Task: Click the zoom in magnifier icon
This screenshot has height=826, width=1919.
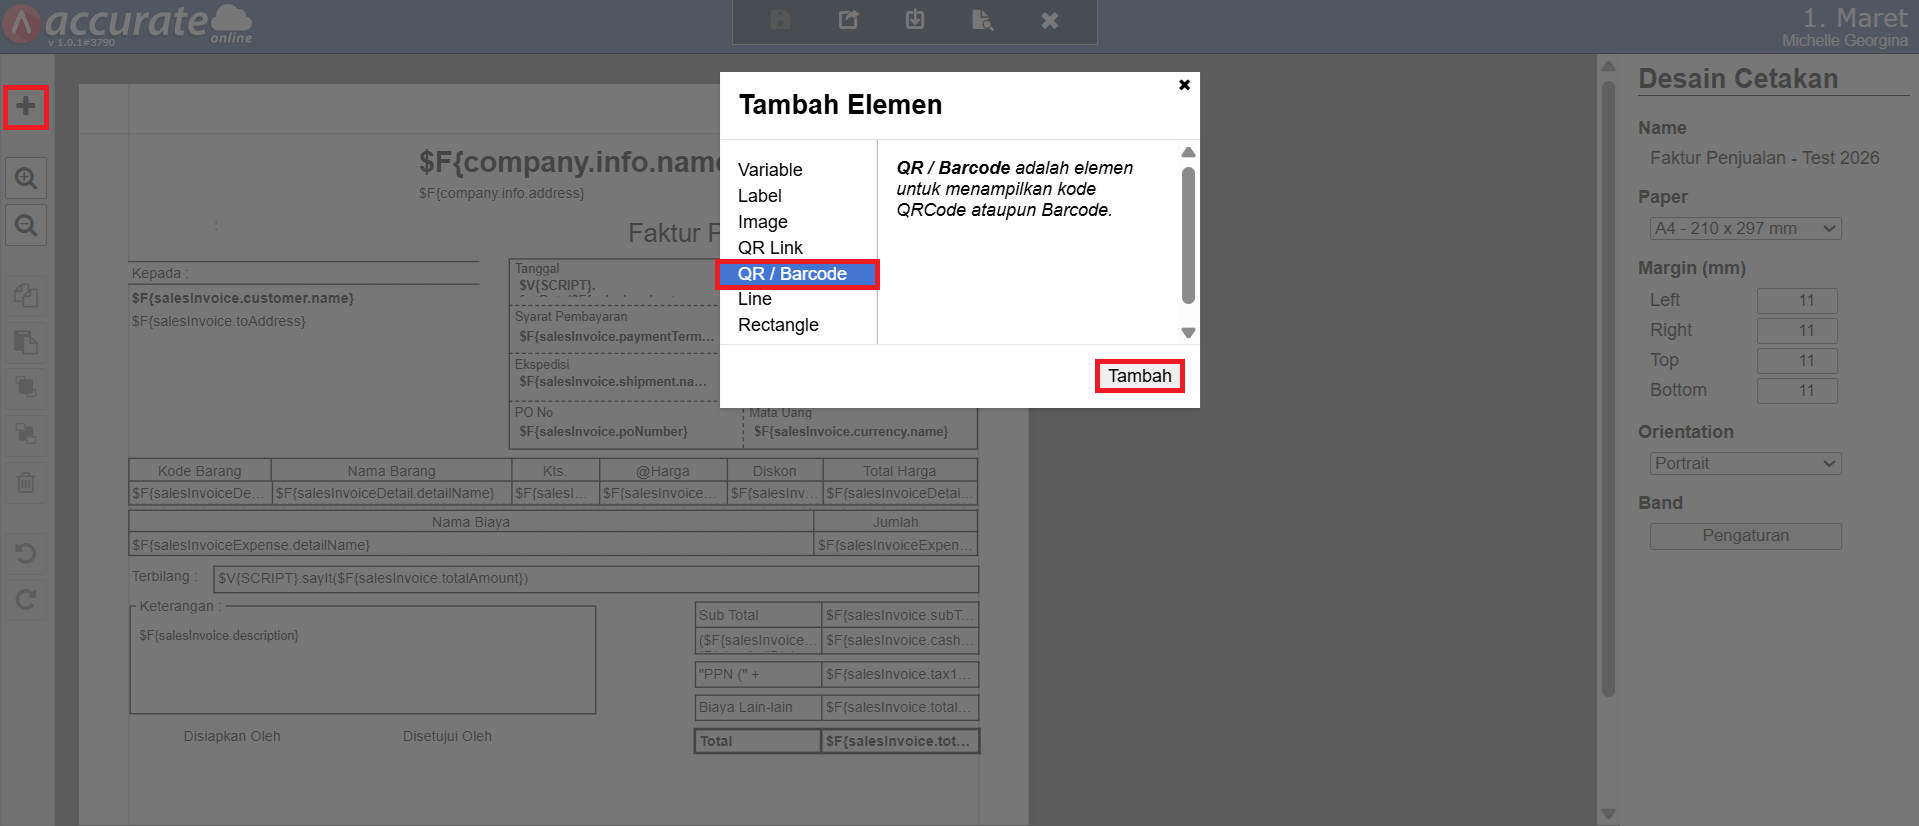Action: pyautogui.click(x=26, y=179)
